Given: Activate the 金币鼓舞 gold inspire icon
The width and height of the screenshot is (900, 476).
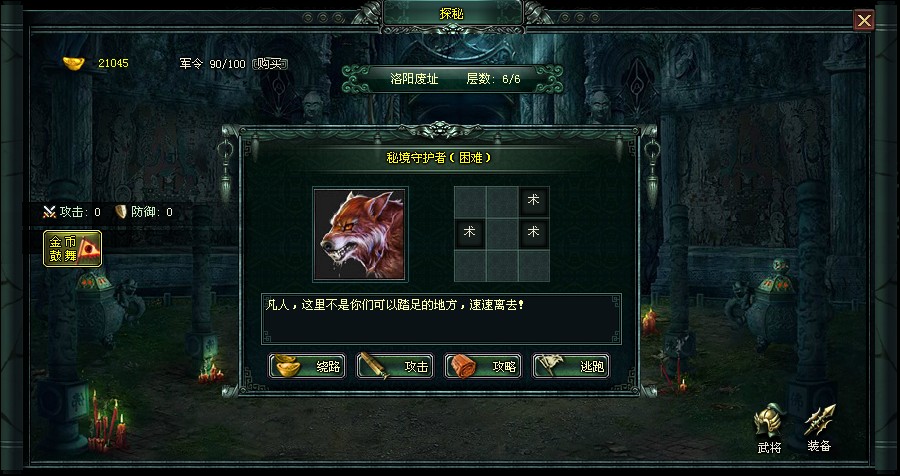Looking at the screenshot, I should pos(72,249).
